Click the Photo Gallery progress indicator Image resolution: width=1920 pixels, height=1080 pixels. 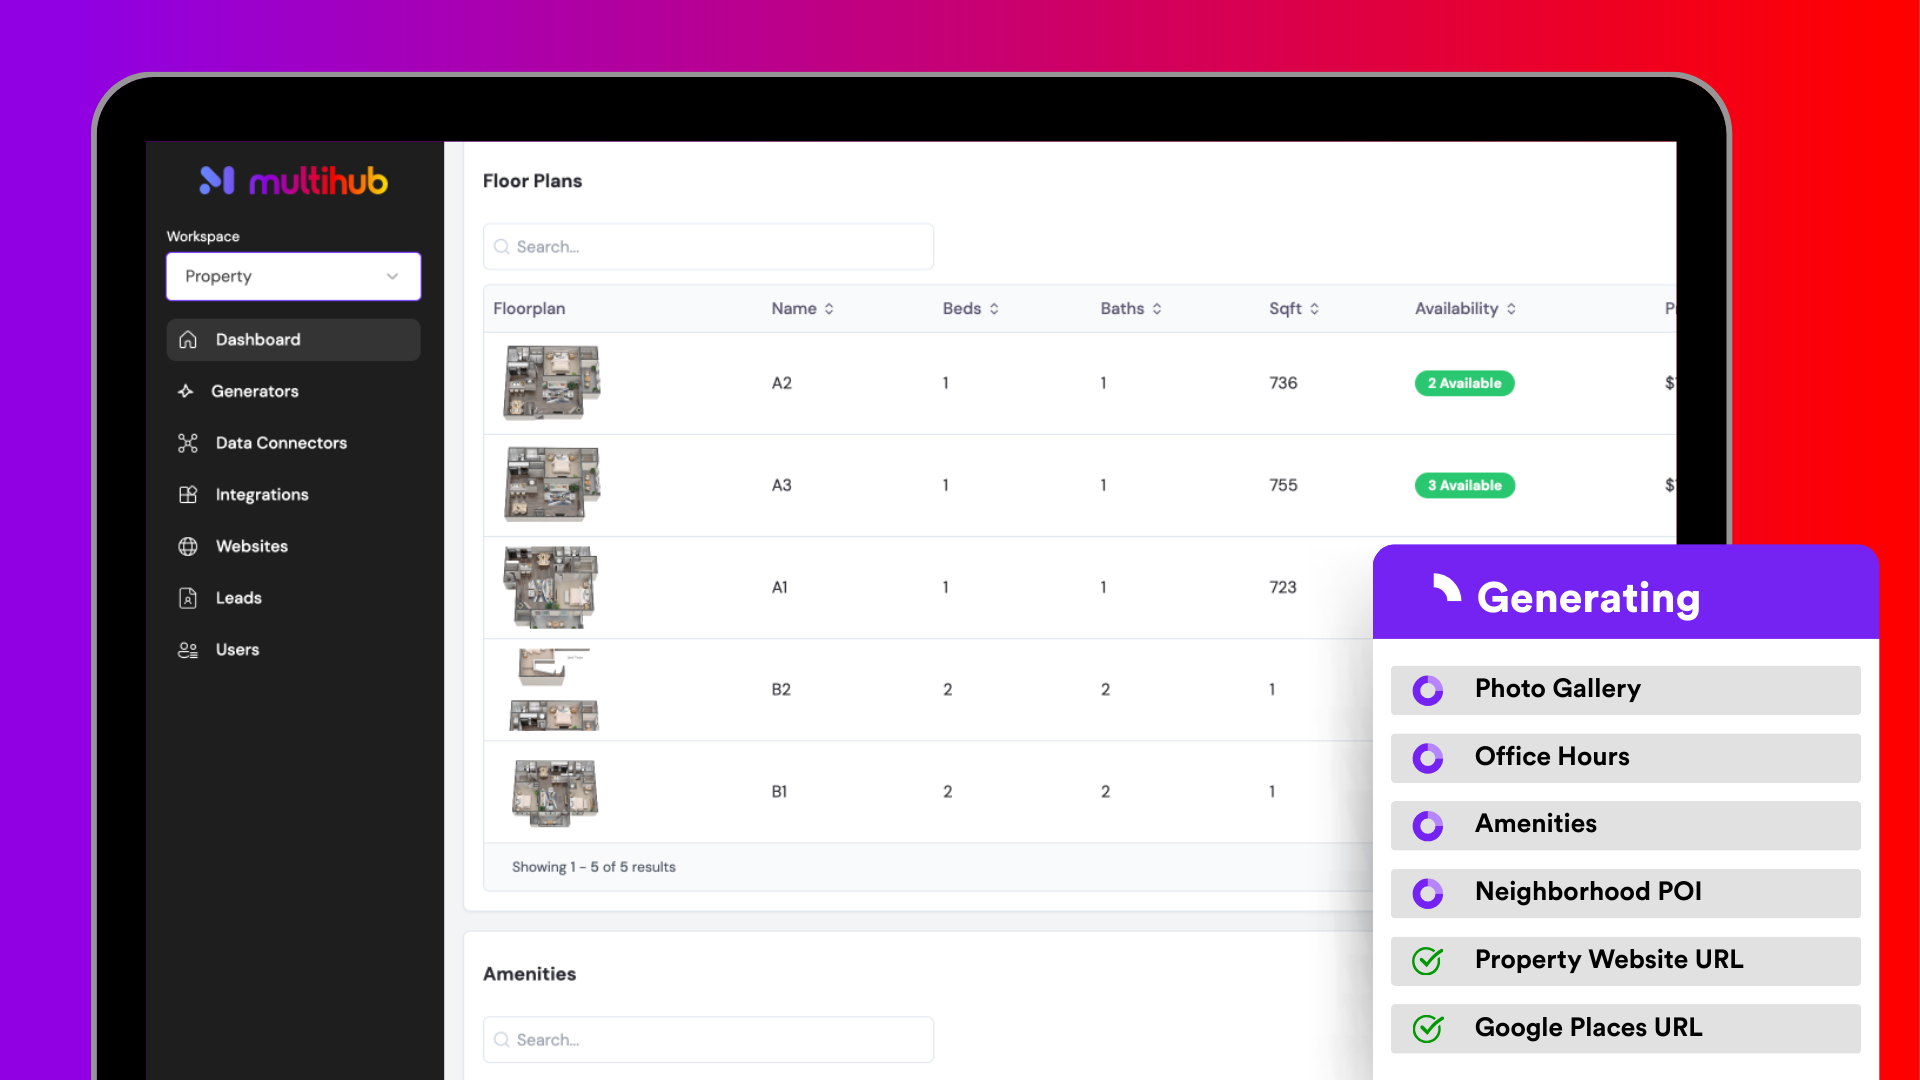click(1427, 690)
